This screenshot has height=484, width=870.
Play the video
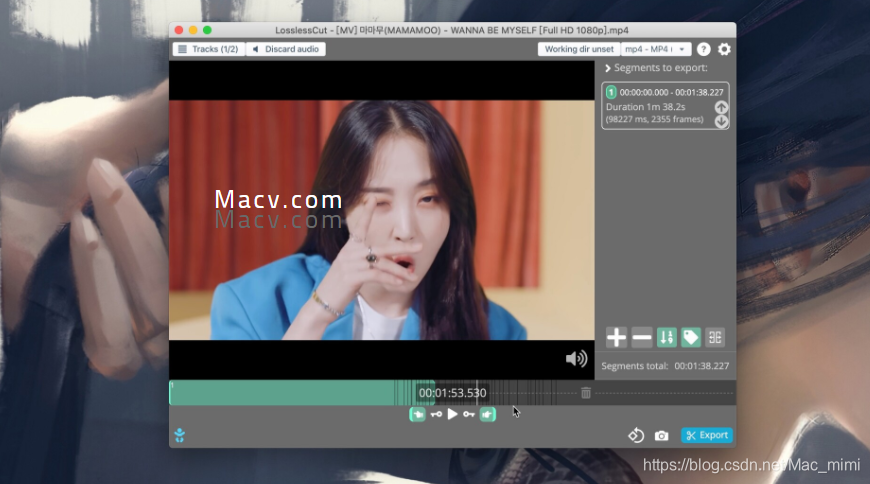pos(452,414)
